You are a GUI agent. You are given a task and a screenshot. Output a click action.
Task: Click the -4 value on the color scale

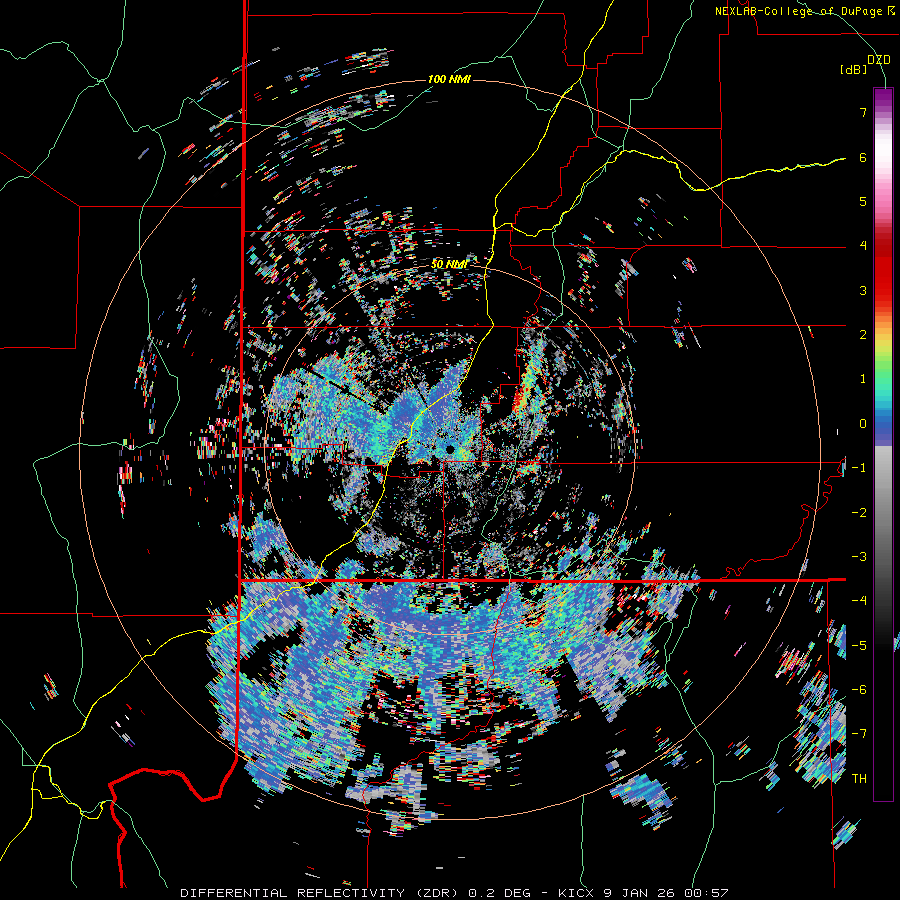[859, 601]
